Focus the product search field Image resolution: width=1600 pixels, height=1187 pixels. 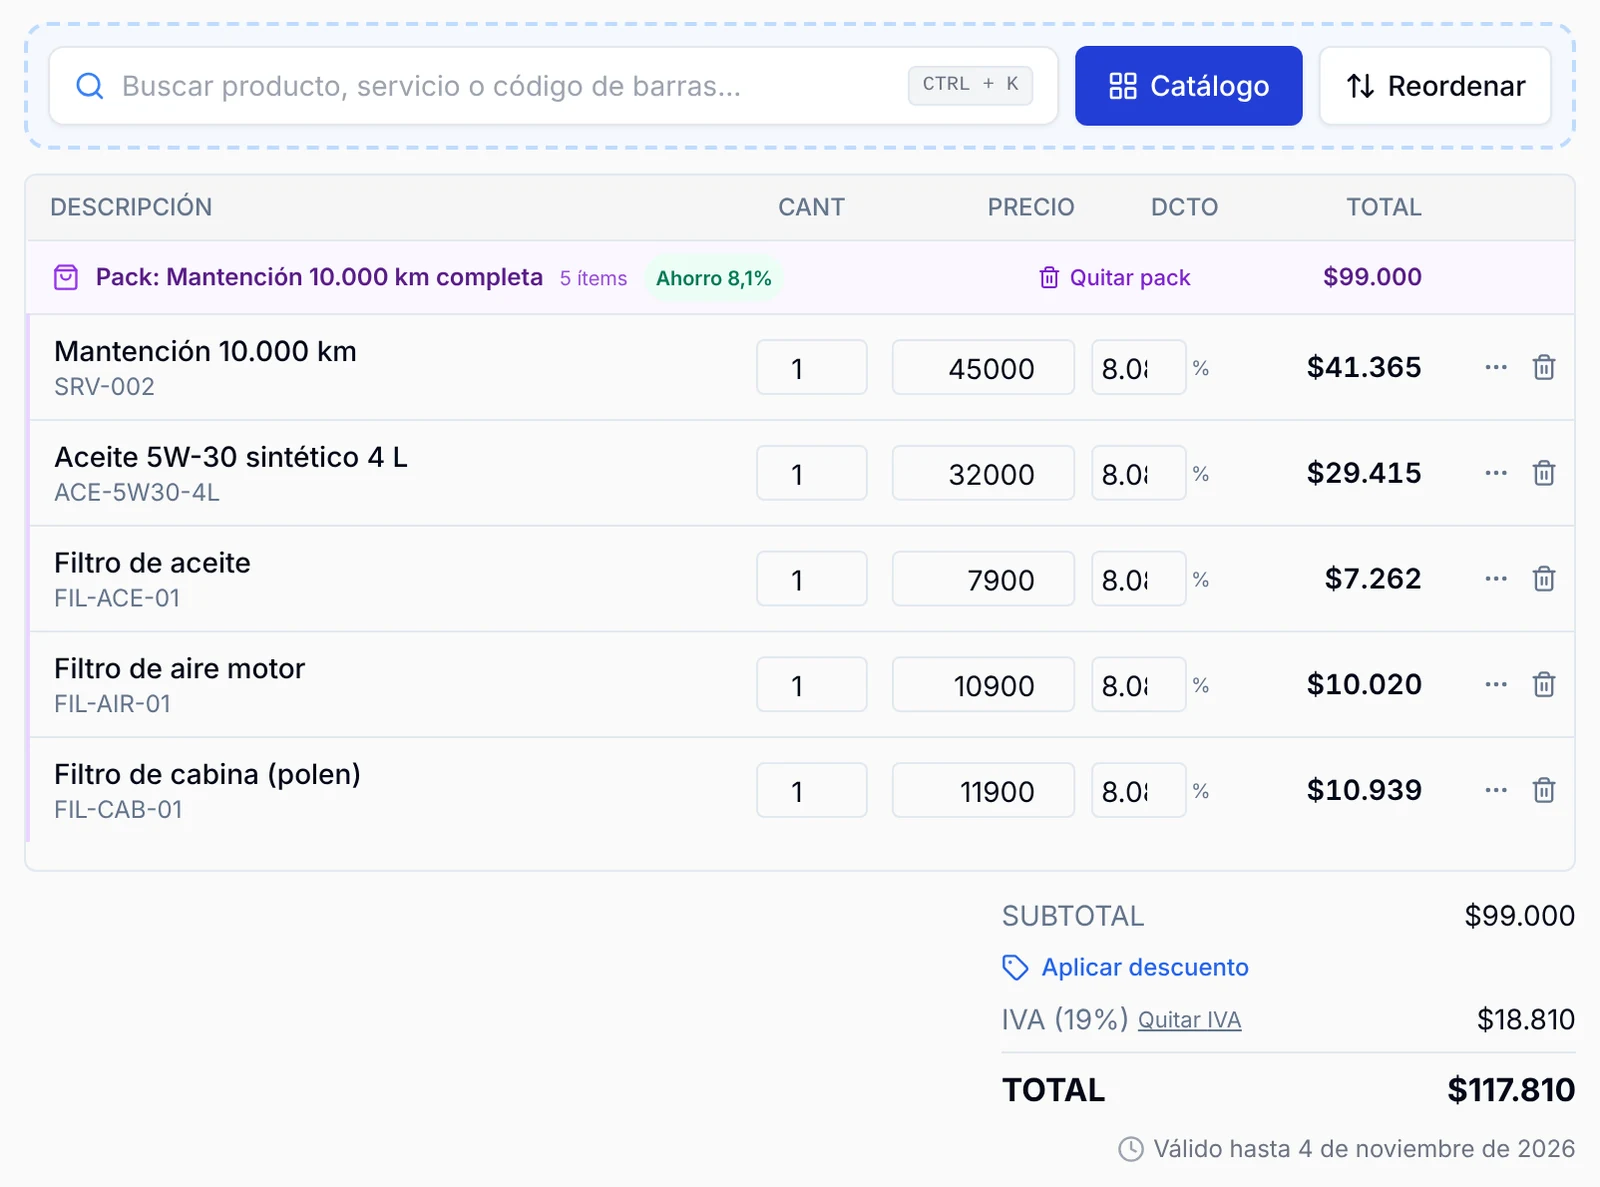pyautogui.click(x=553, y=86)
